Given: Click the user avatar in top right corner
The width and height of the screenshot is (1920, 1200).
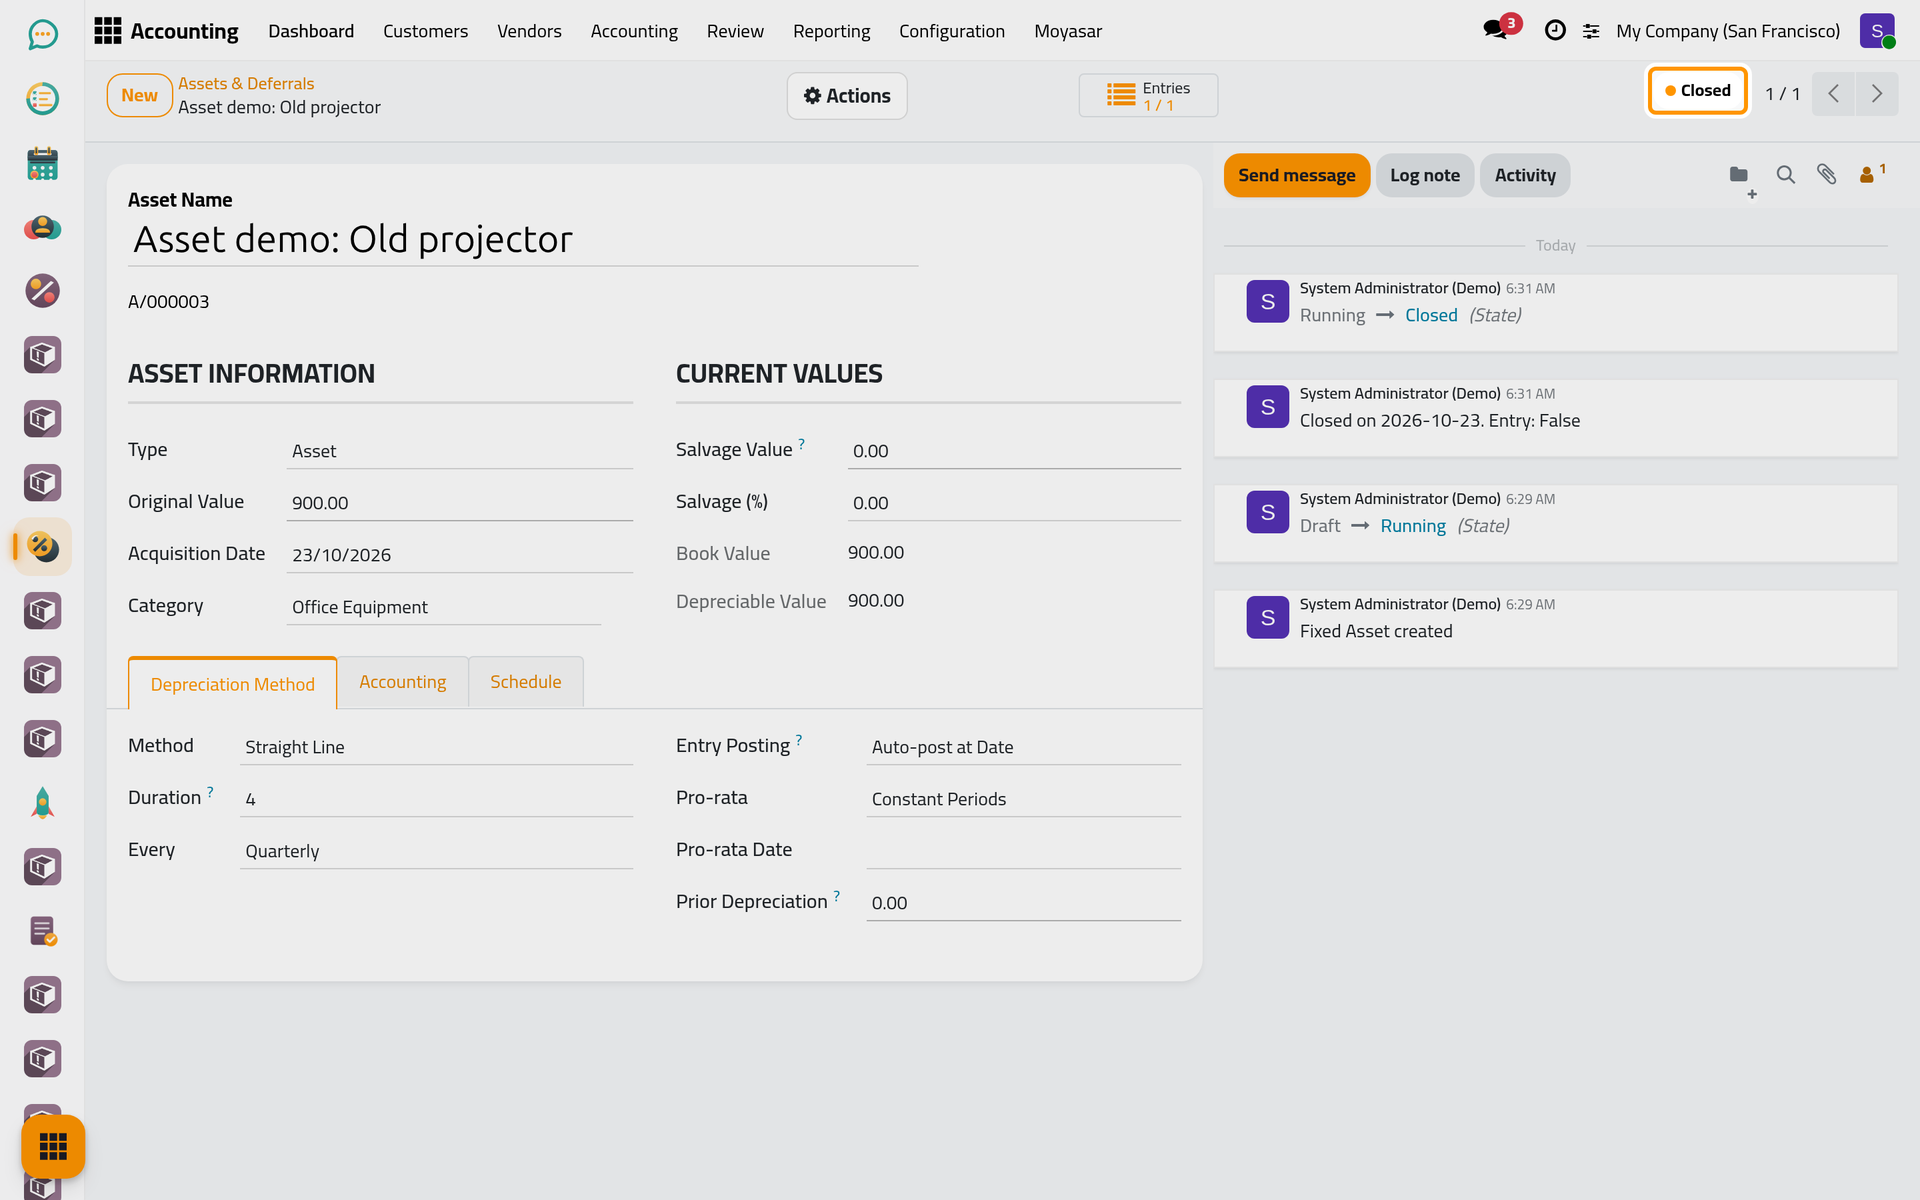Looking at the screenshot, I should pyautogui.click(x=1877, y=31).
